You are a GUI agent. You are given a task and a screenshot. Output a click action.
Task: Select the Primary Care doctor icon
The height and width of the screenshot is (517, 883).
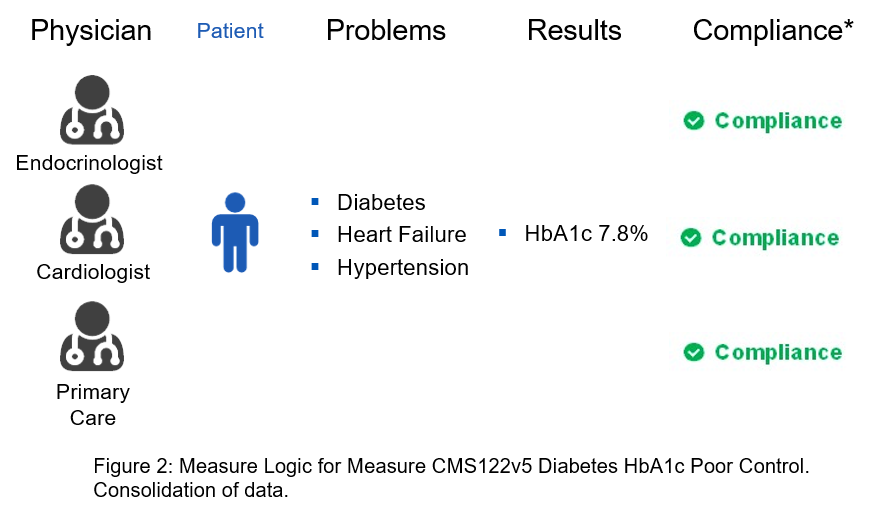click(92, 336)
